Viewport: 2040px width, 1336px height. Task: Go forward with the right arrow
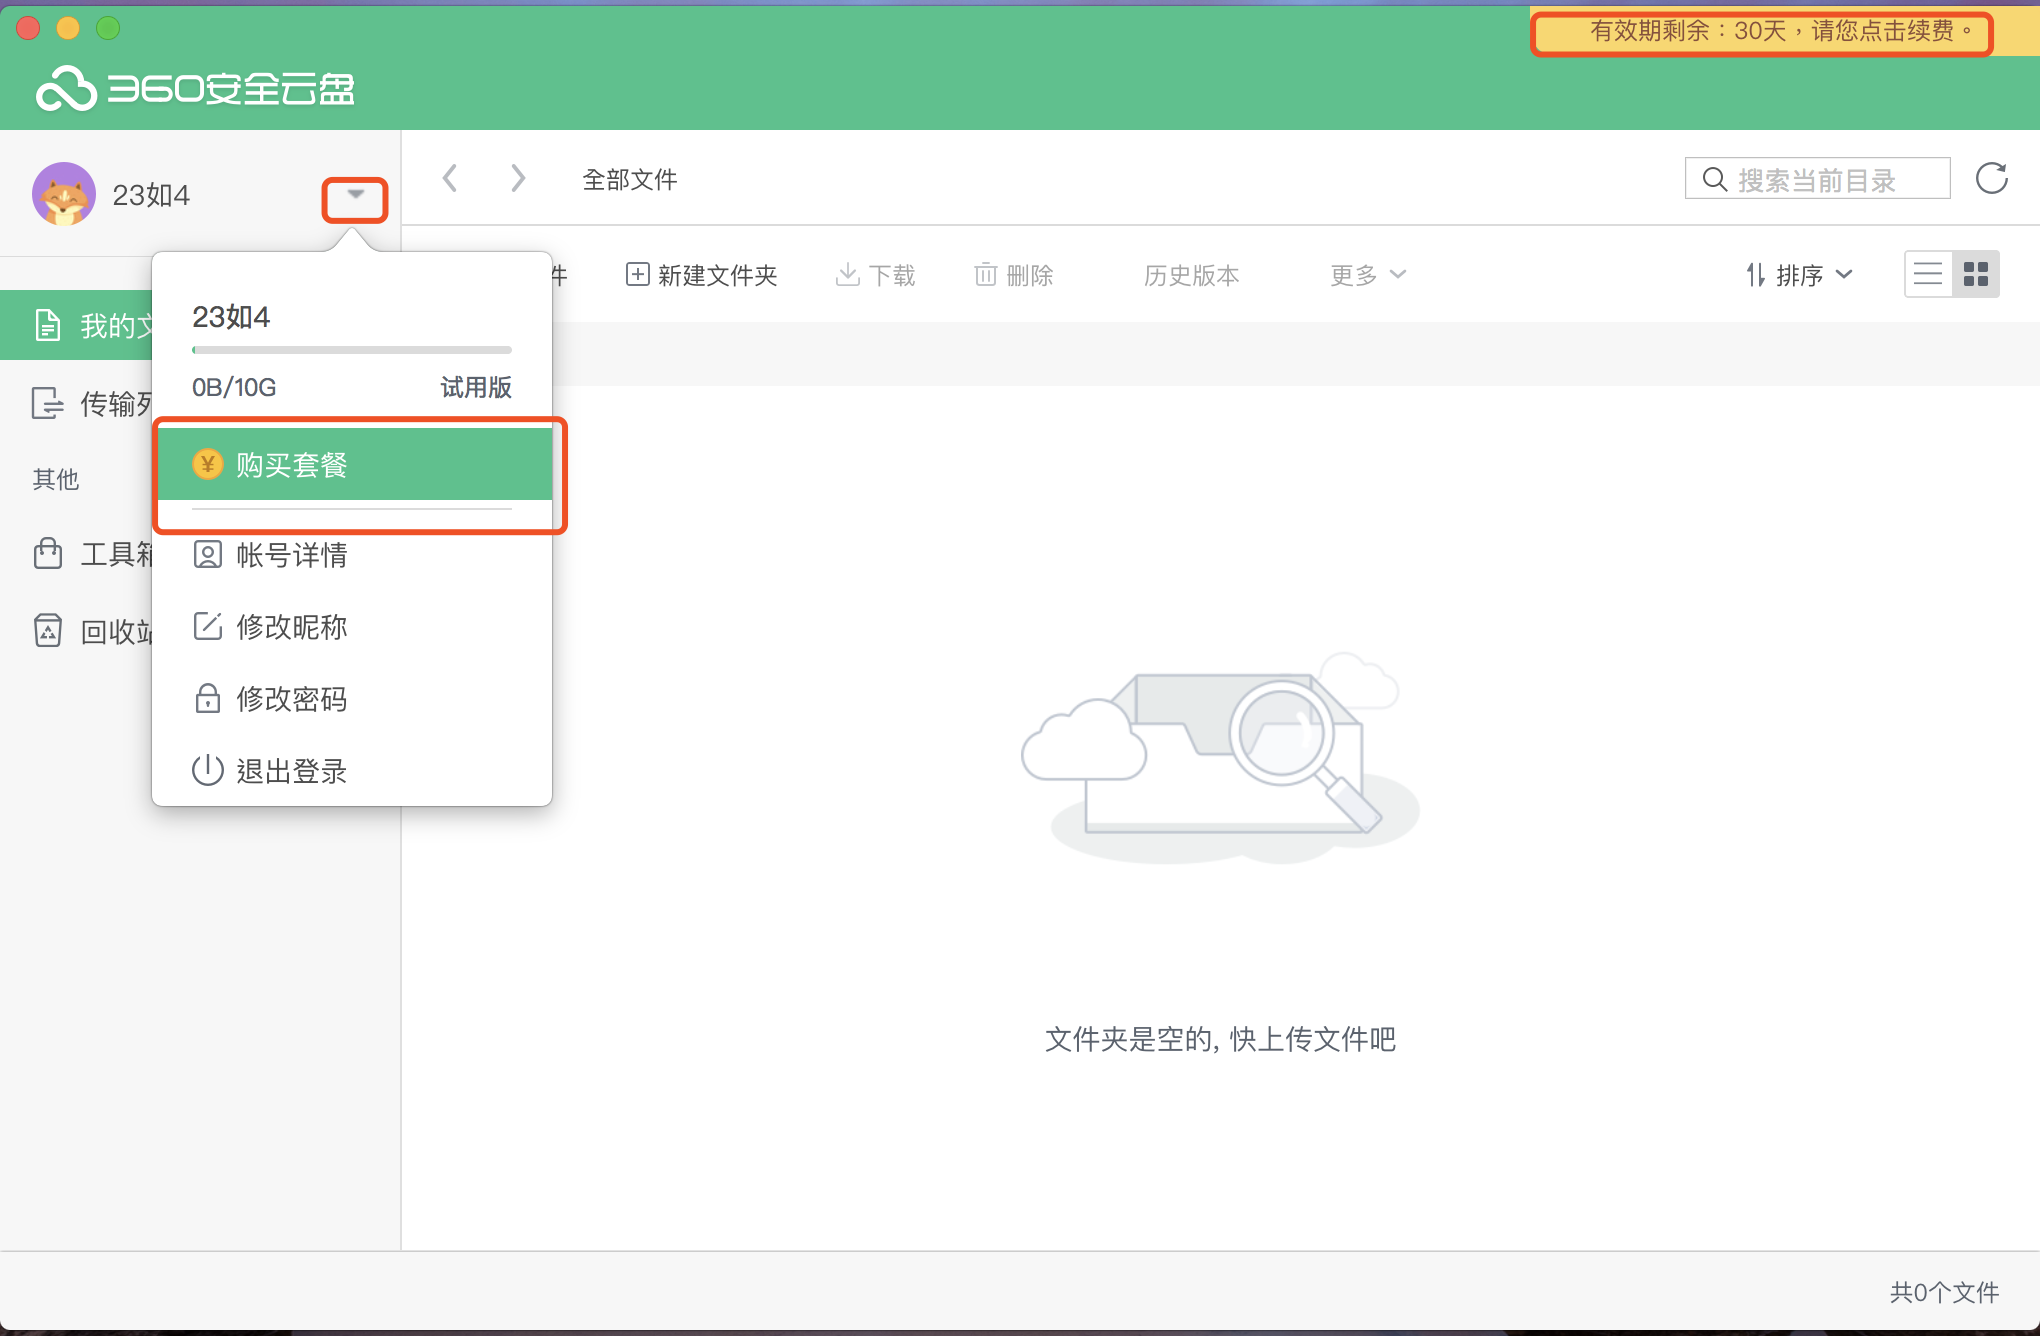click(517, 179)
